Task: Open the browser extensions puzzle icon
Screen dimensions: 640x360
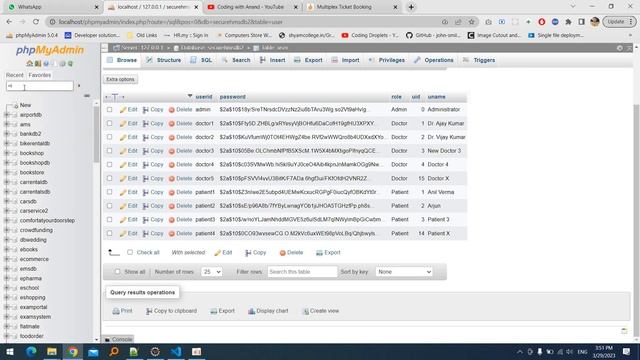Action: pos(568,22)
